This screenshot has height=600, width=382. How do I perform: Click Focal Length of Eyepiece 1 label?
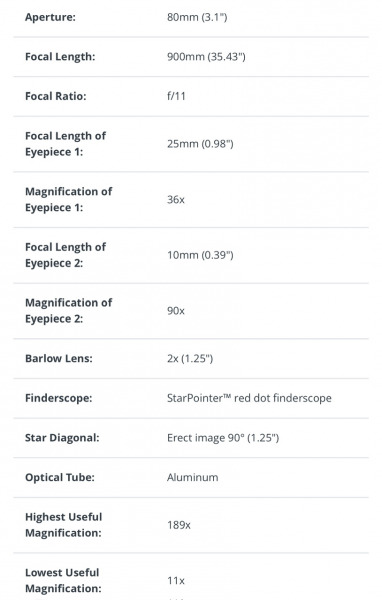[x=65, y=144]
